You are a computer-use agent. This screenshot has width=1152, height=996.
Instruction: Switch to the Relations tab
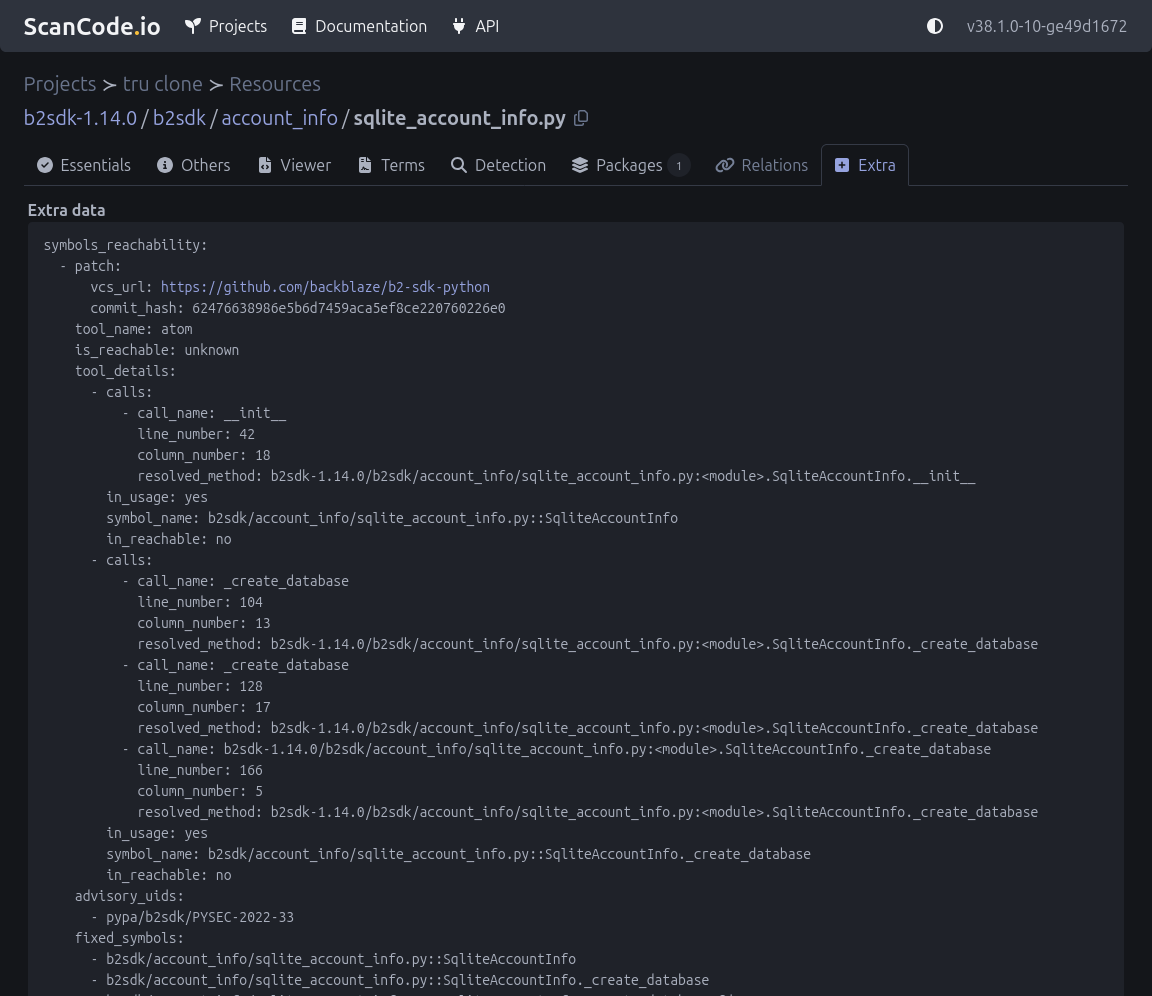[x=761, y=165]
